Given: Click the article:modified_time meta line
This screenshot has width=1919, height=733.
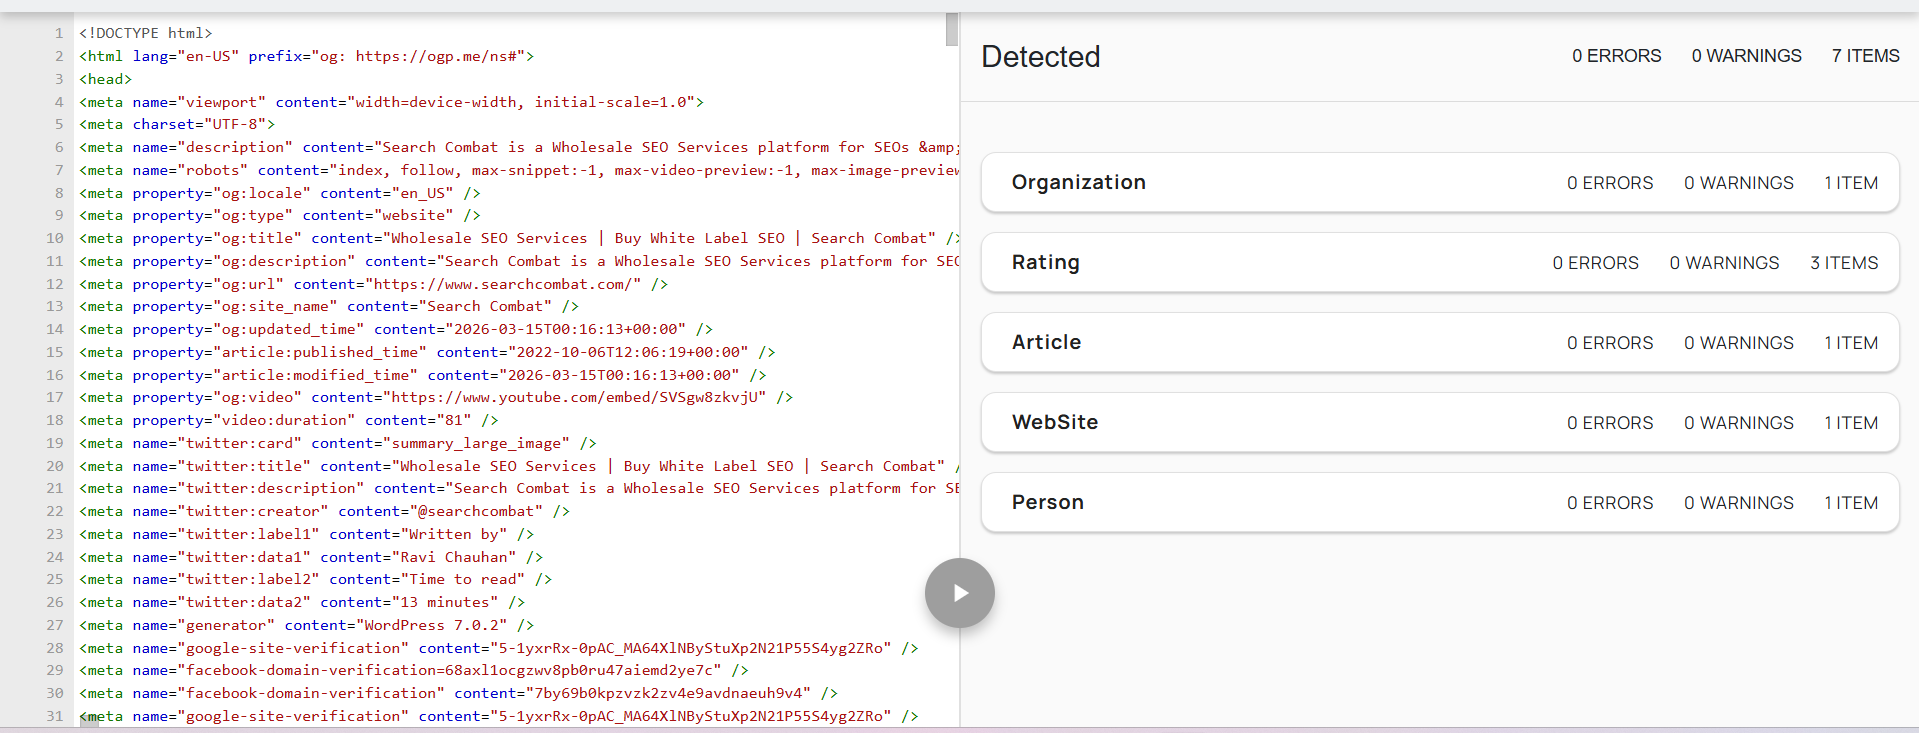Looking at the screenshot, I should (x=423, y=375).
